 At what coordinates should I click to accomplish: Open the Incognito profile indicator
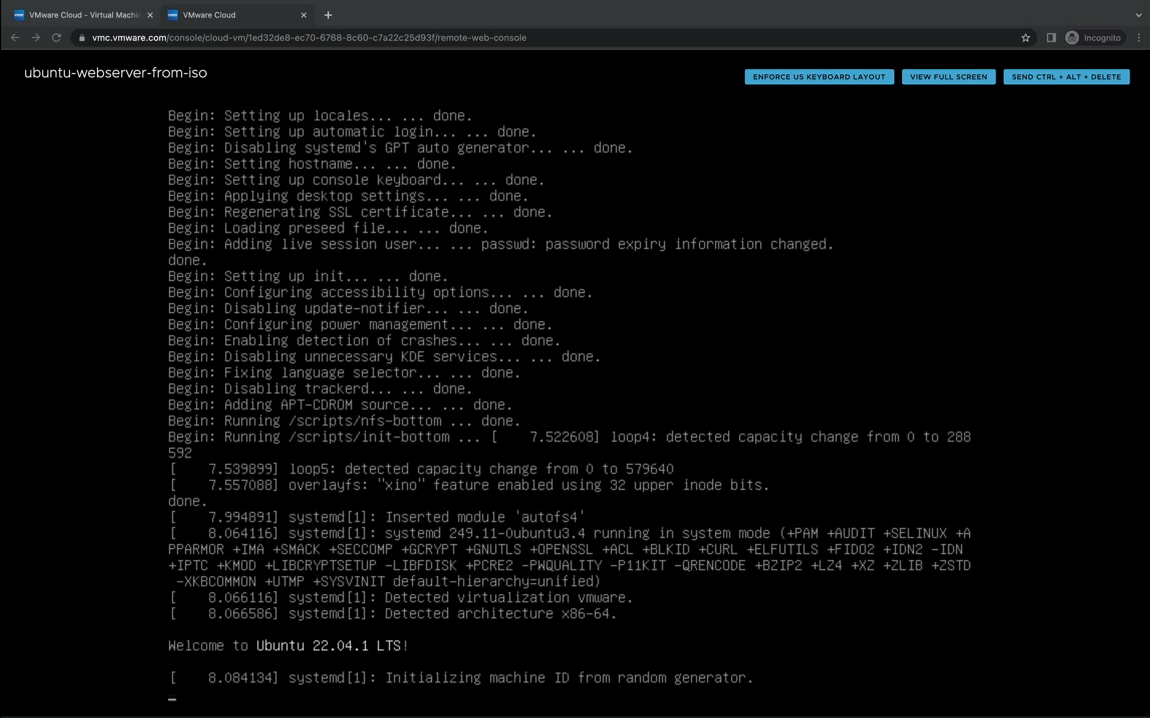pyautogui.click(x=1093, y=37)
